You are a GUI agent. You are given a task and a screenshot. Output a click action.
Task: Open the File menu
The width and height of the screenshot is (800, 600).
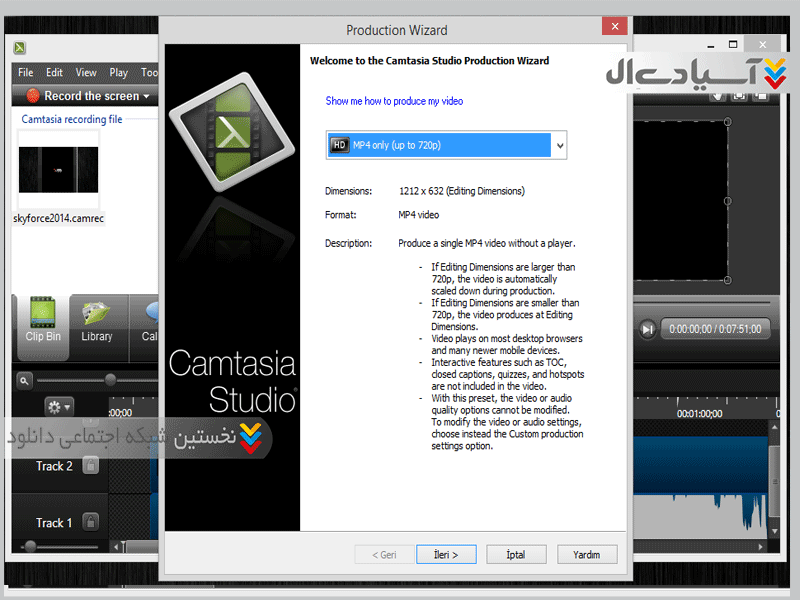pyautogui.click(x=26, y=73)
